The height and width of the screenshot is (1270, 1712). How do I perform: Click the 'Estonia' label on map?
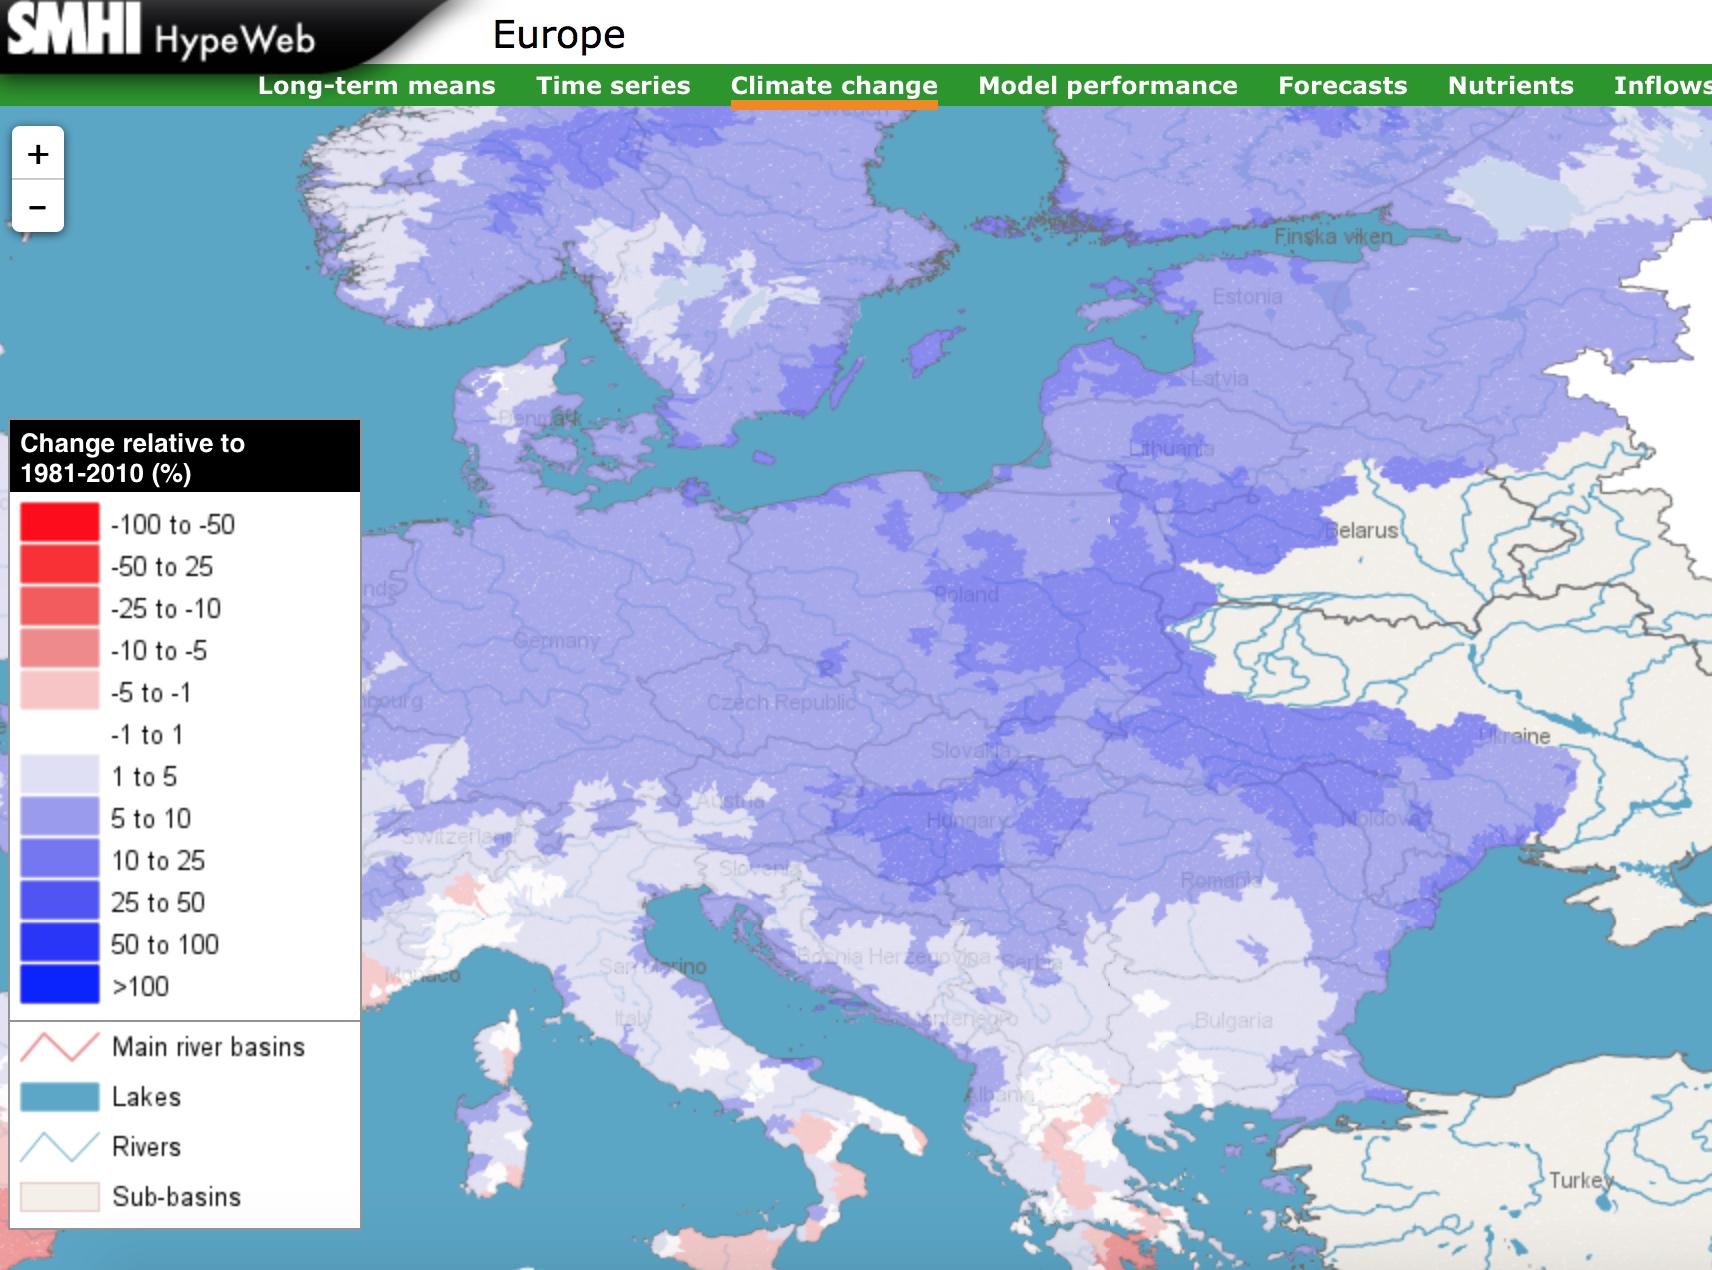[1247, 296]
